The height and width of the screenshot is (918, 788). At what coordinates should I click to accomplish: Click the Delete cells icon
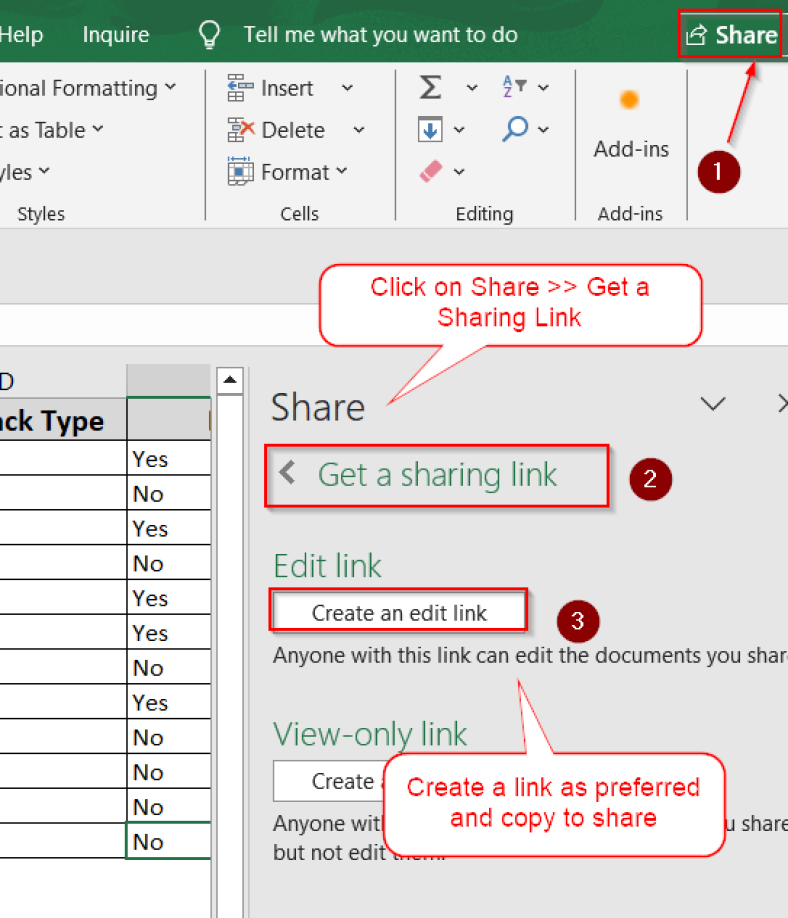coord(241,130)
